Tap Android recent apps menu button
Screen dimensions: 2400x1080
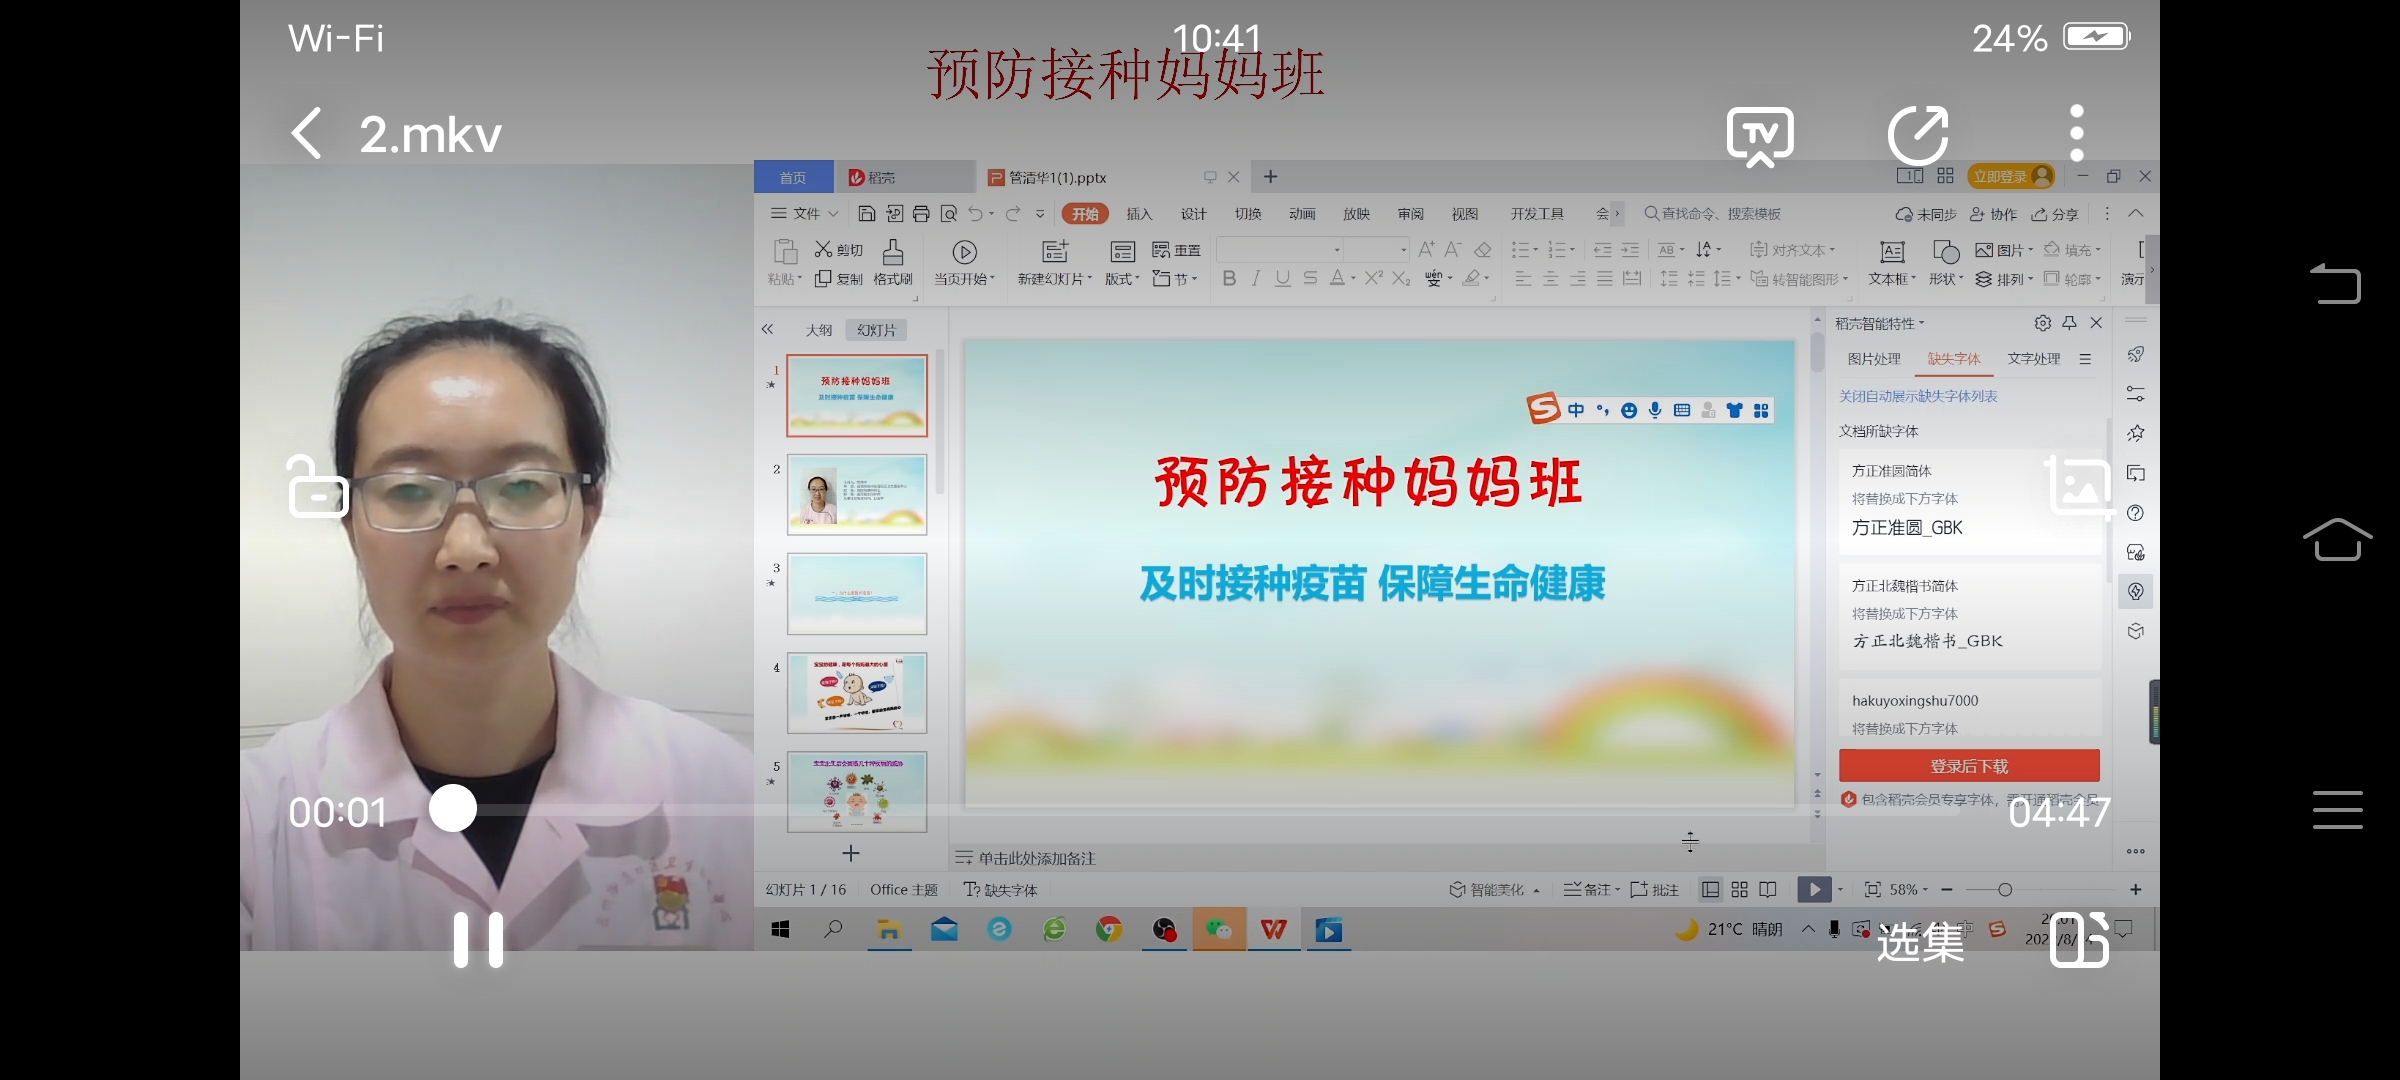2337,810
